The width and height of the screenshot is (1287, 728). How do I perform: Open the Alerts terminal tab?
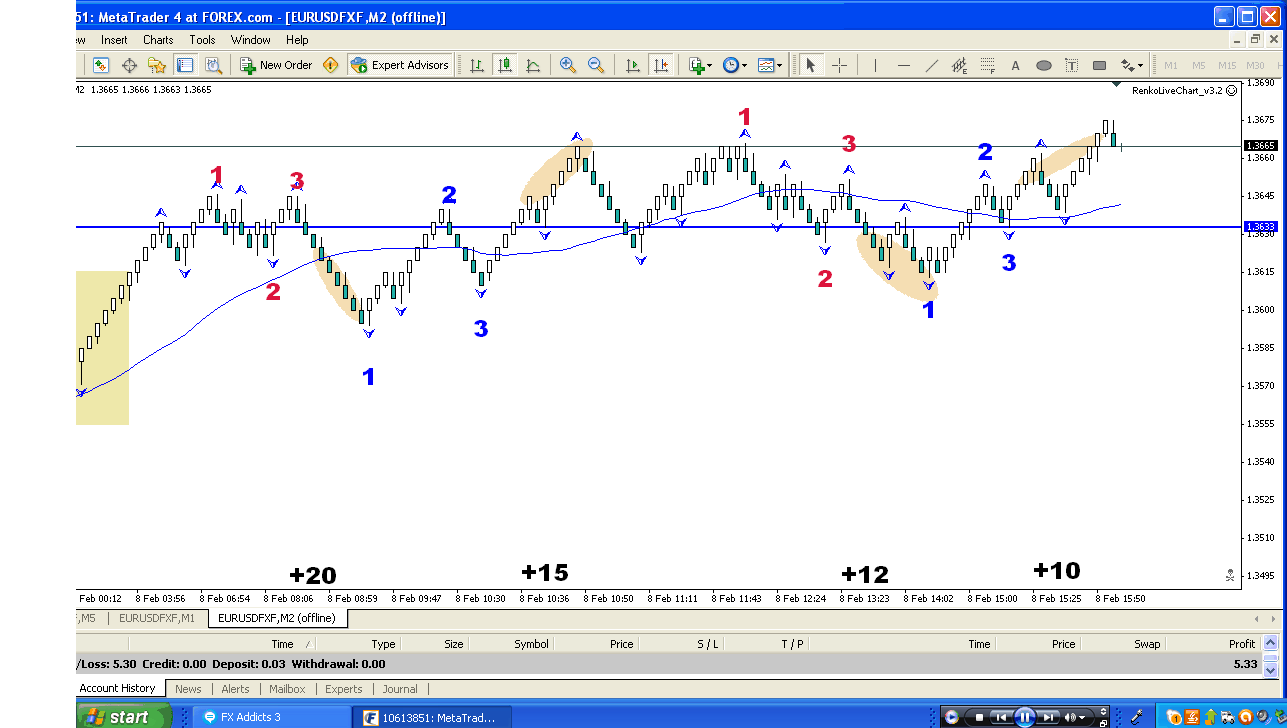click(x=236, y=689)
